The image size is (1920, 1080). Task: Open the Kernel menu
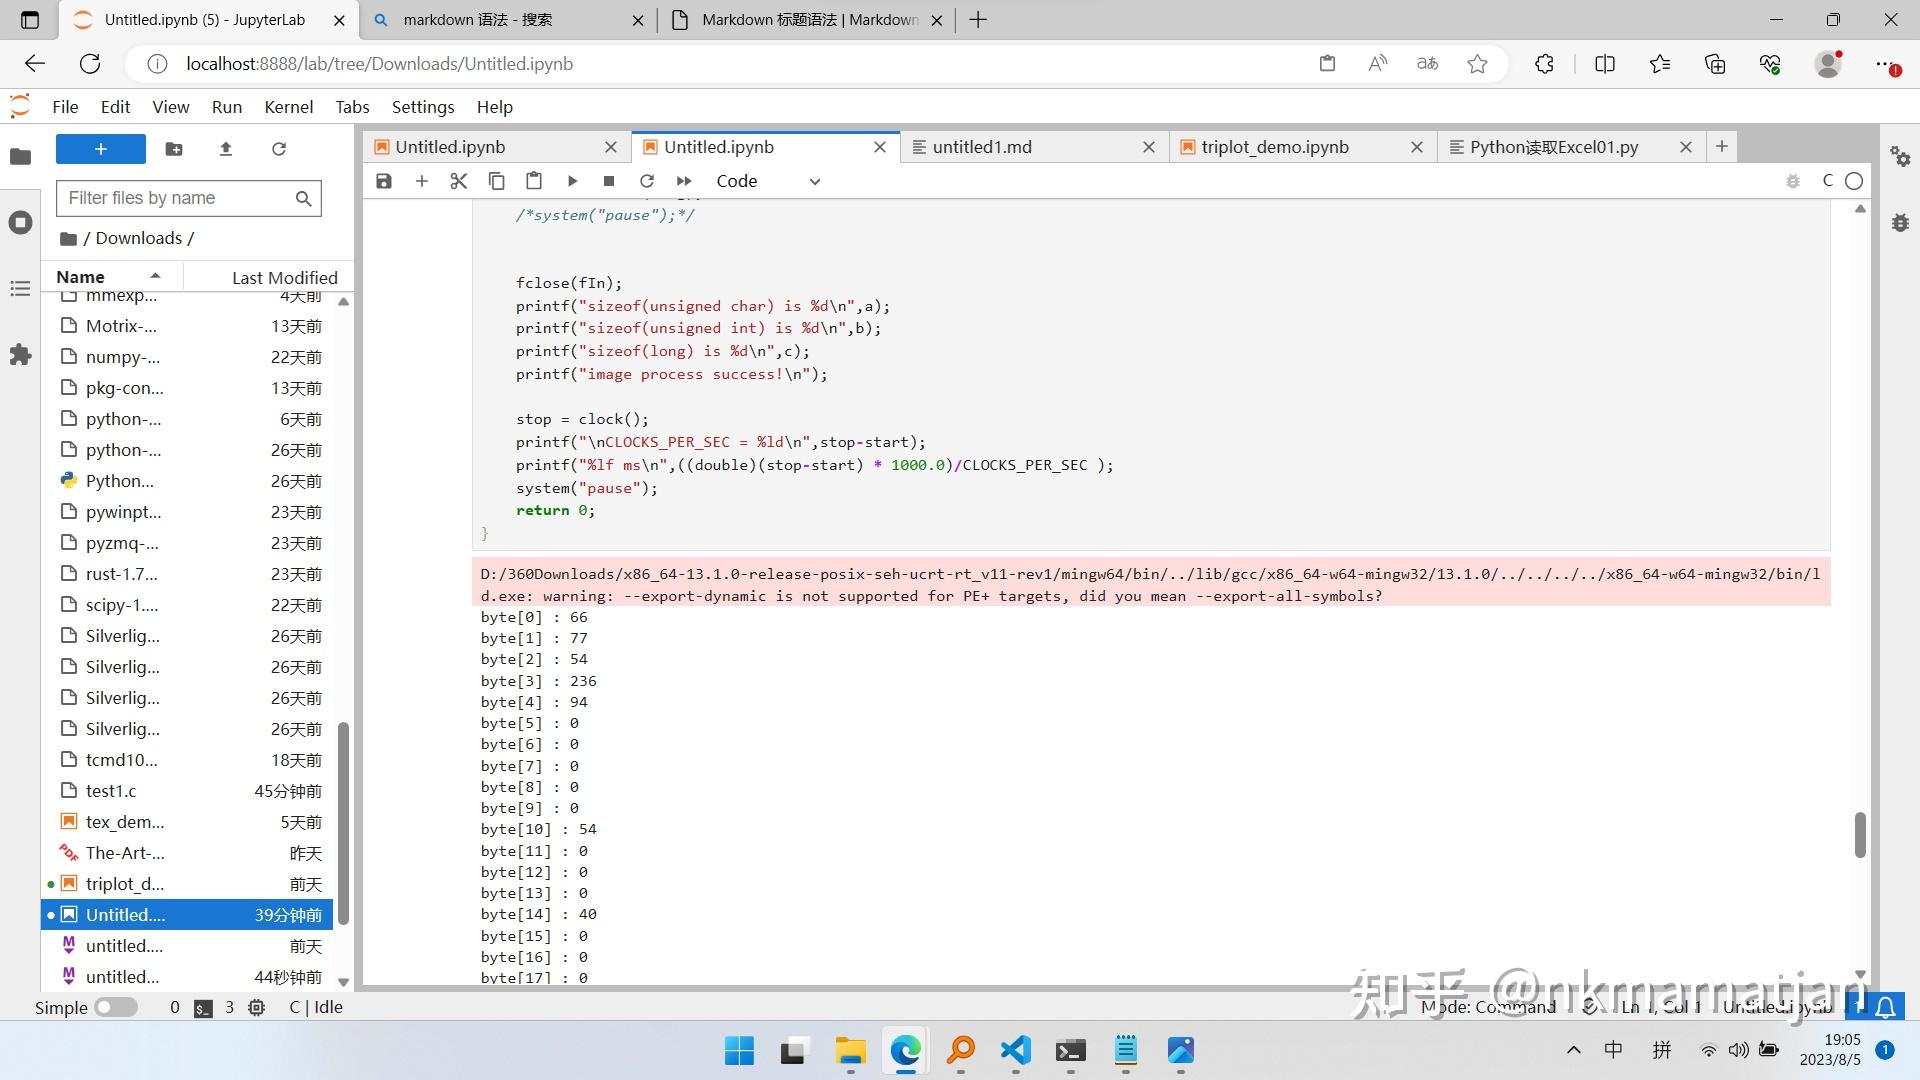tap(288, 106)
